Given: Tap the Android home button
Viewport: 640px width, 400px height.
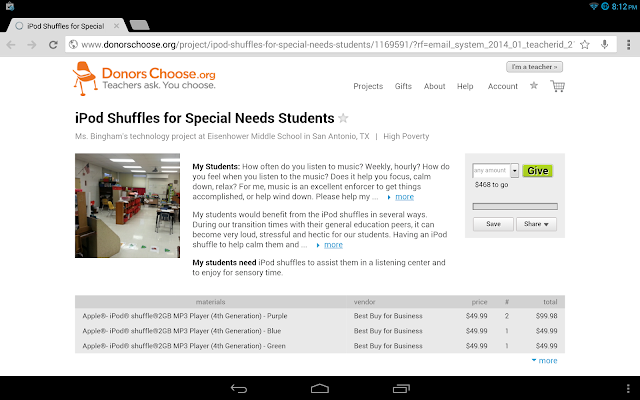Looking at the screenshot, I should tap(320, 388).
